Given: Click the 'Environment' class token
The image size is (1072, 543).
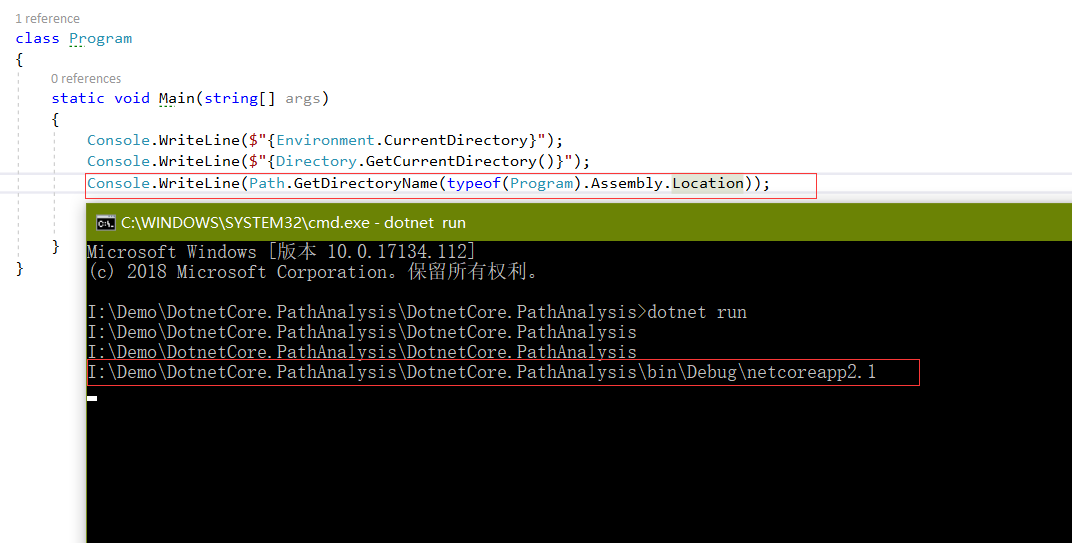Looking at the screenshot, I should coord(325,140).
